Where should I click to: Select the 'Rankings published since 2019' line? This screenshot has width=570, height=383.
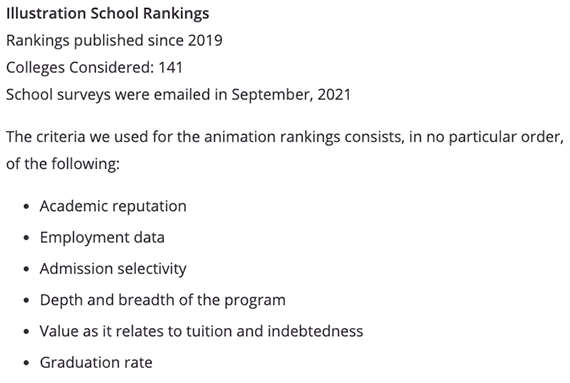click(114, 41)
